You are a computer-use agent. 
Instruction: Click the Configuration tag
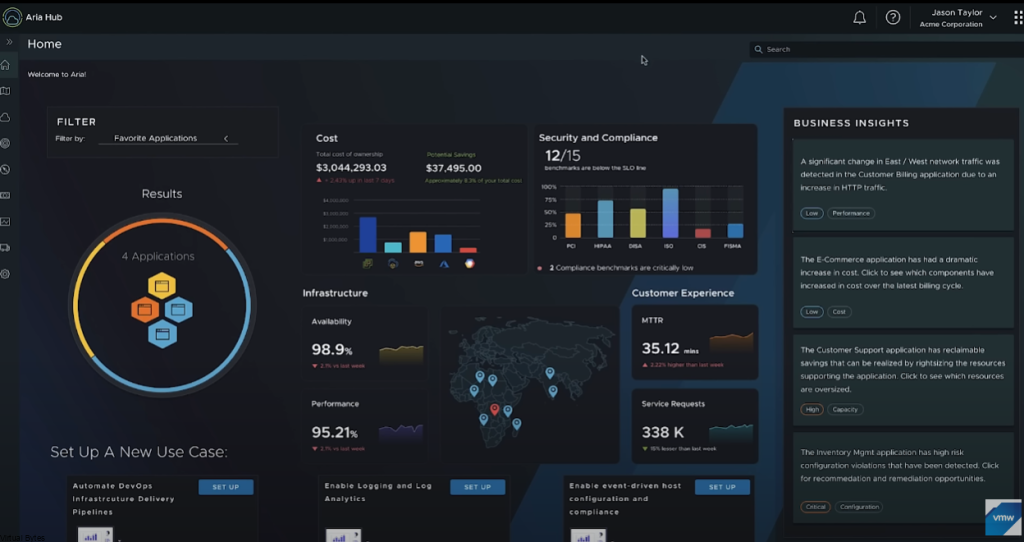point(859,507)
